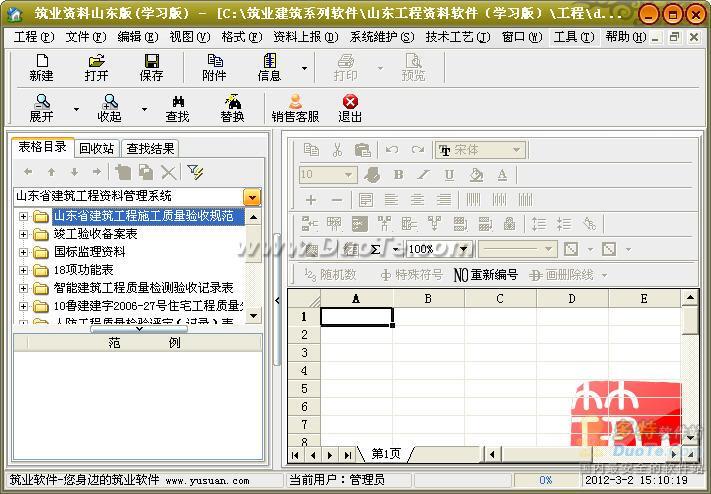Expand the 山东省建筑工程施工质量验收规范 tree node
The width and height of the screenshot is (711, 494).
click(24, 216)
